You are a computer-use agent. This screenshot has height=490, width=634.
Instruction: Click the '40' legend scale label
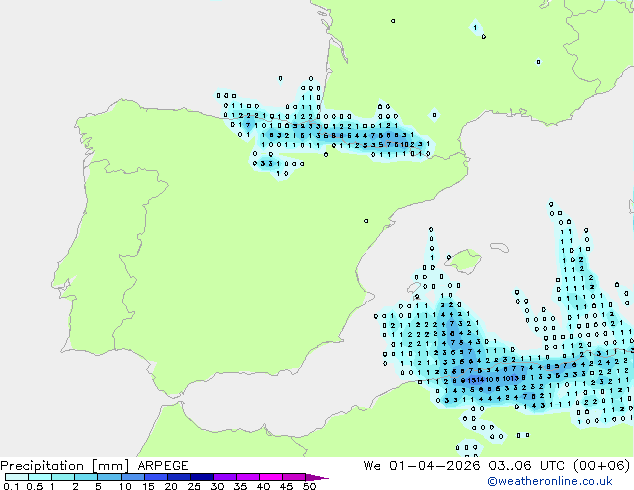(x=264, y=486)
